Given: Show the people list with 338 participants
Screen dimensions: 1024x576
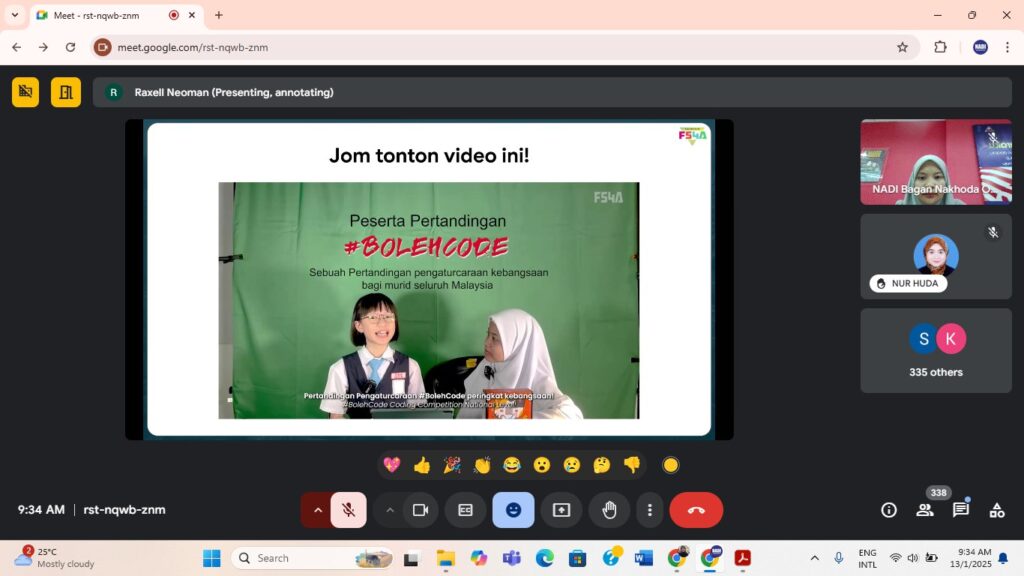Looking at the screenshot, I should 925,510.
